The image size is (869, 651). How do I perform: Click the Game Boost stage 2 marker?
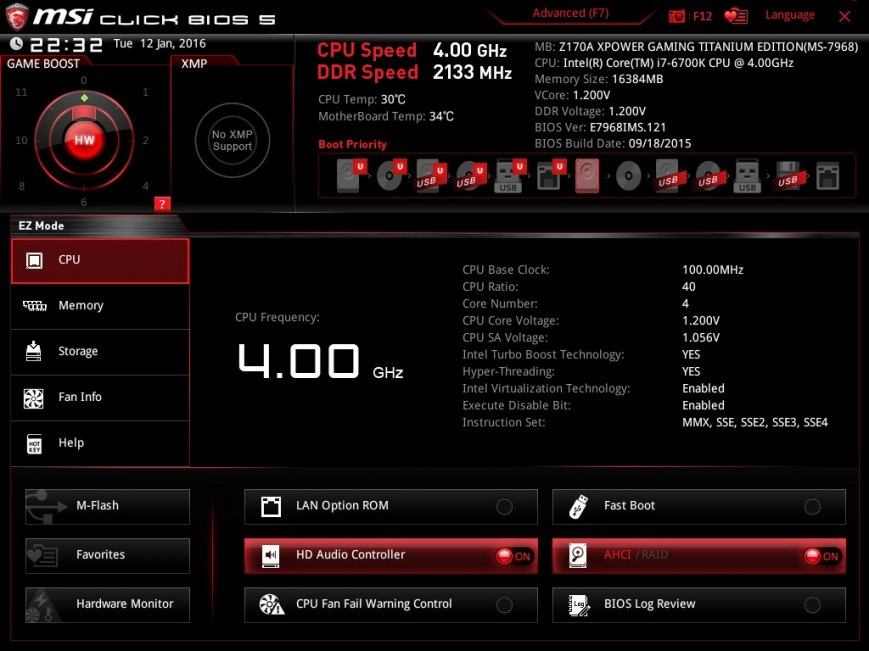coord(146,140)
